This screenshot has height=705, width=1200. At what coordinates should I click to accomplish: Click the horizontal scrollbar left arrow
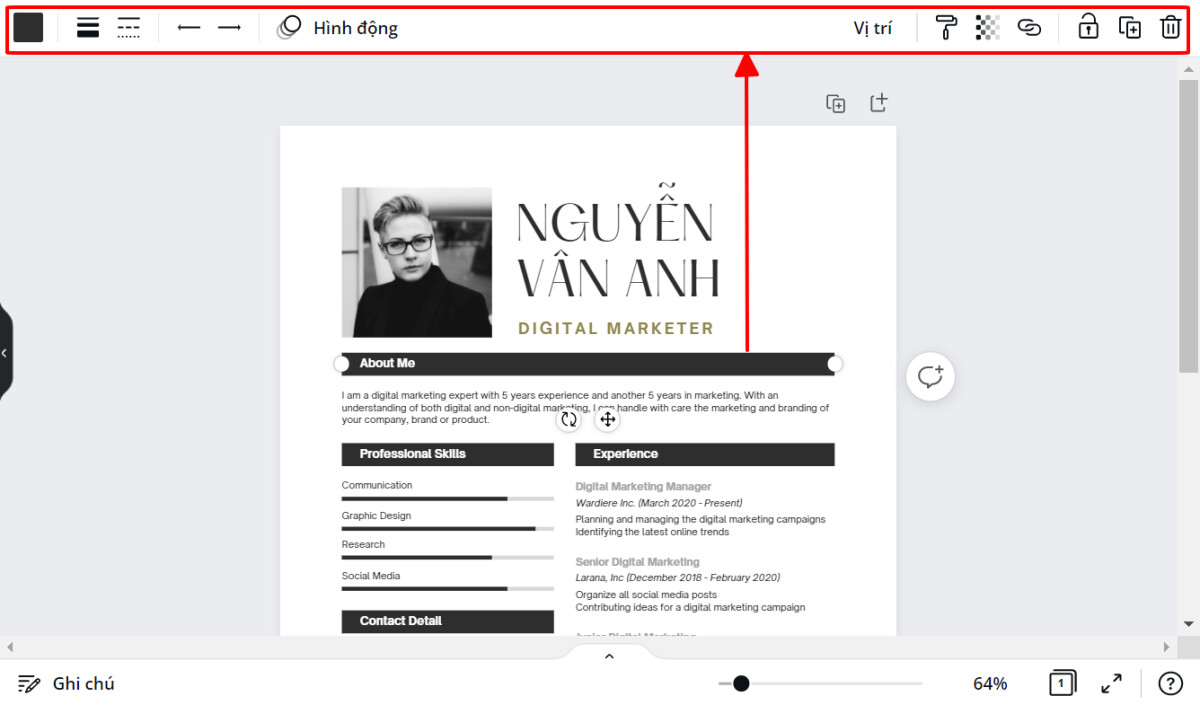click(x=11, y=647)
